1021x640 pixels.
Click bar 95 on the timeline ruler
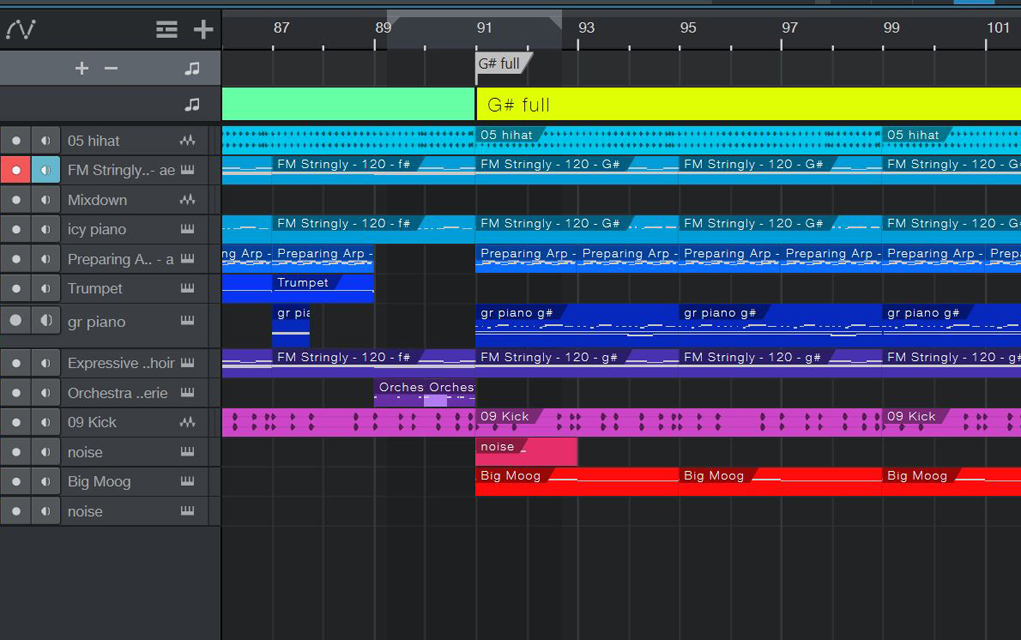688,28
